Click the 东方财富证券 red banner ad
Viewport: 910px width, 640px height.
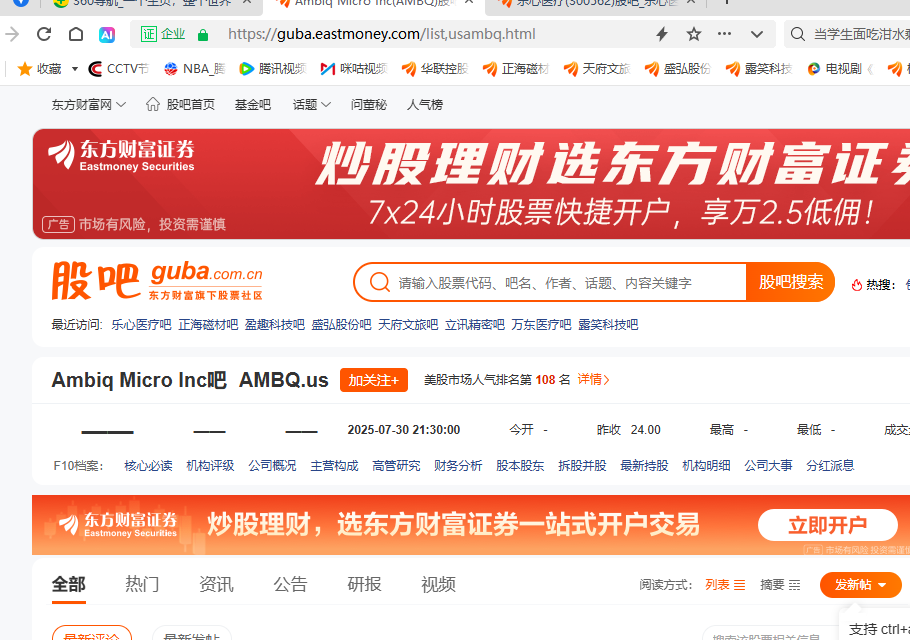point(471,184)
